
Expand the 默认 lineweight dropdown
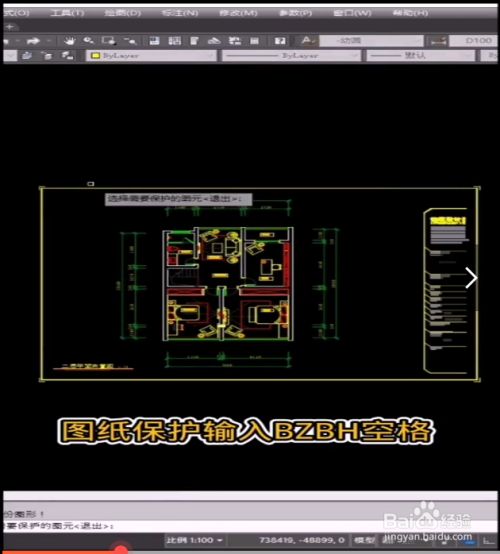[x=469, y=56]
